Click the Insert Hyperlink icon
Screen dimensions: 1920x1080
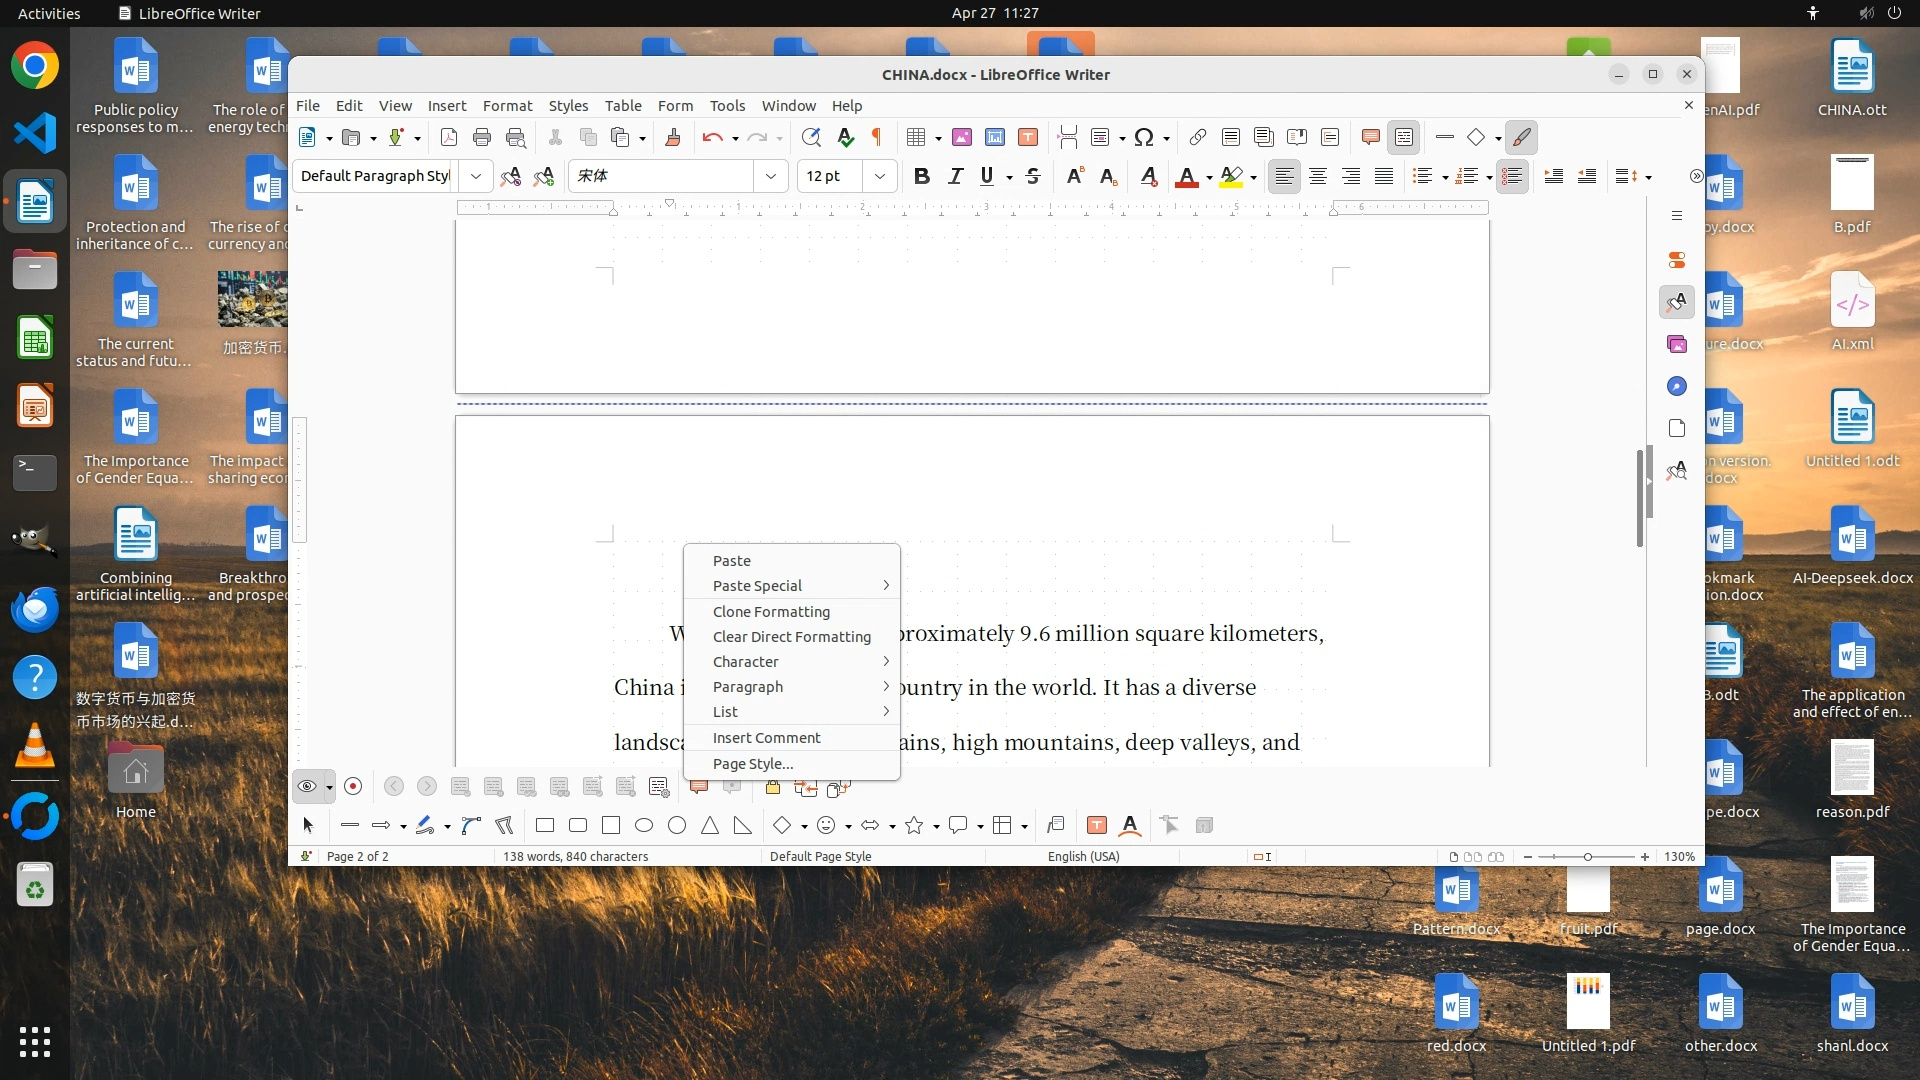pyautogui.click(x=1197, y=138)
